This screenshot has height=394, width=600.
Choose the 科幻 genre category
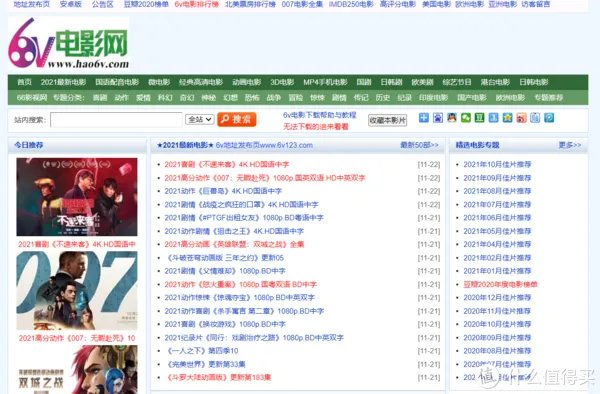point(165,98)
